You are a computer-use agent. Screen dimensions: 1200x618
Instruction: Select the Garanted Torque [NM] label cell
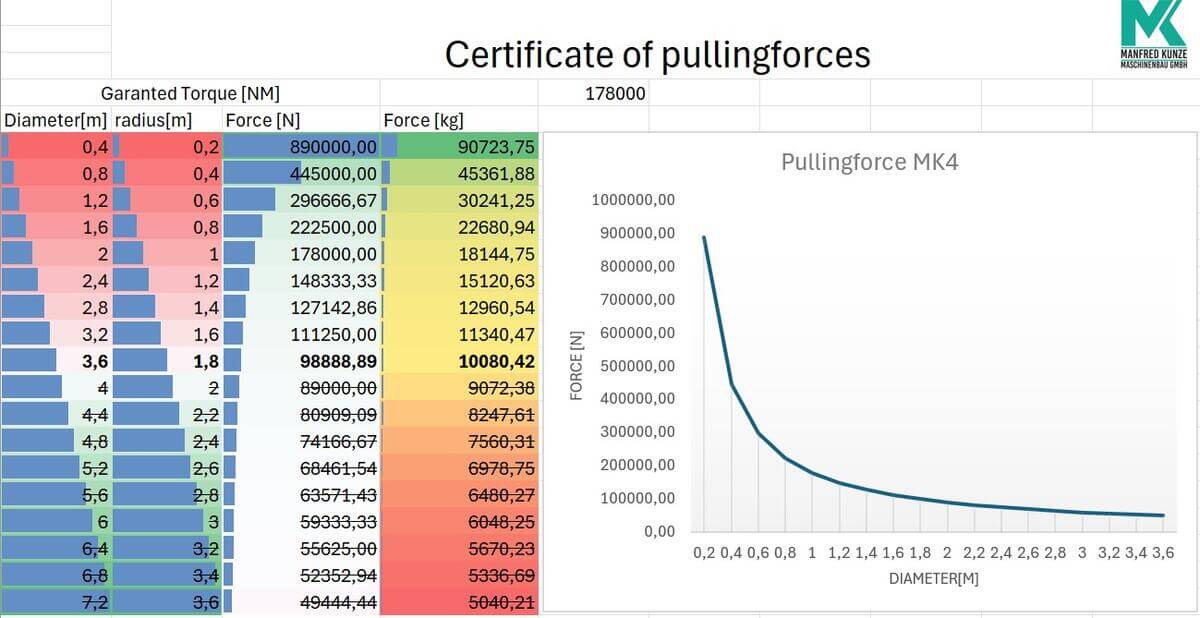pos(190,94)
